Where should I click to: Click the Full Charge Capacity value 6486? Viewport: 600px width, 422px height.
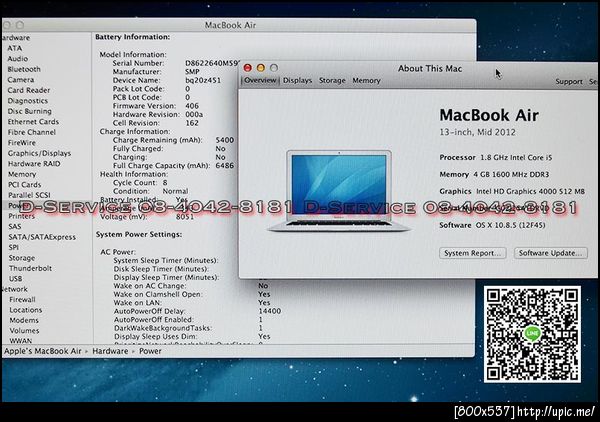[225, 166]
